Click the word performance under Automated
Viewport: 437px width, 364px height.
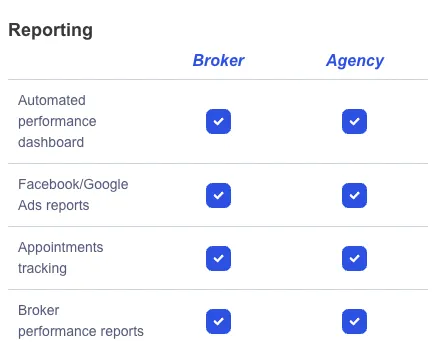(57, 122)
